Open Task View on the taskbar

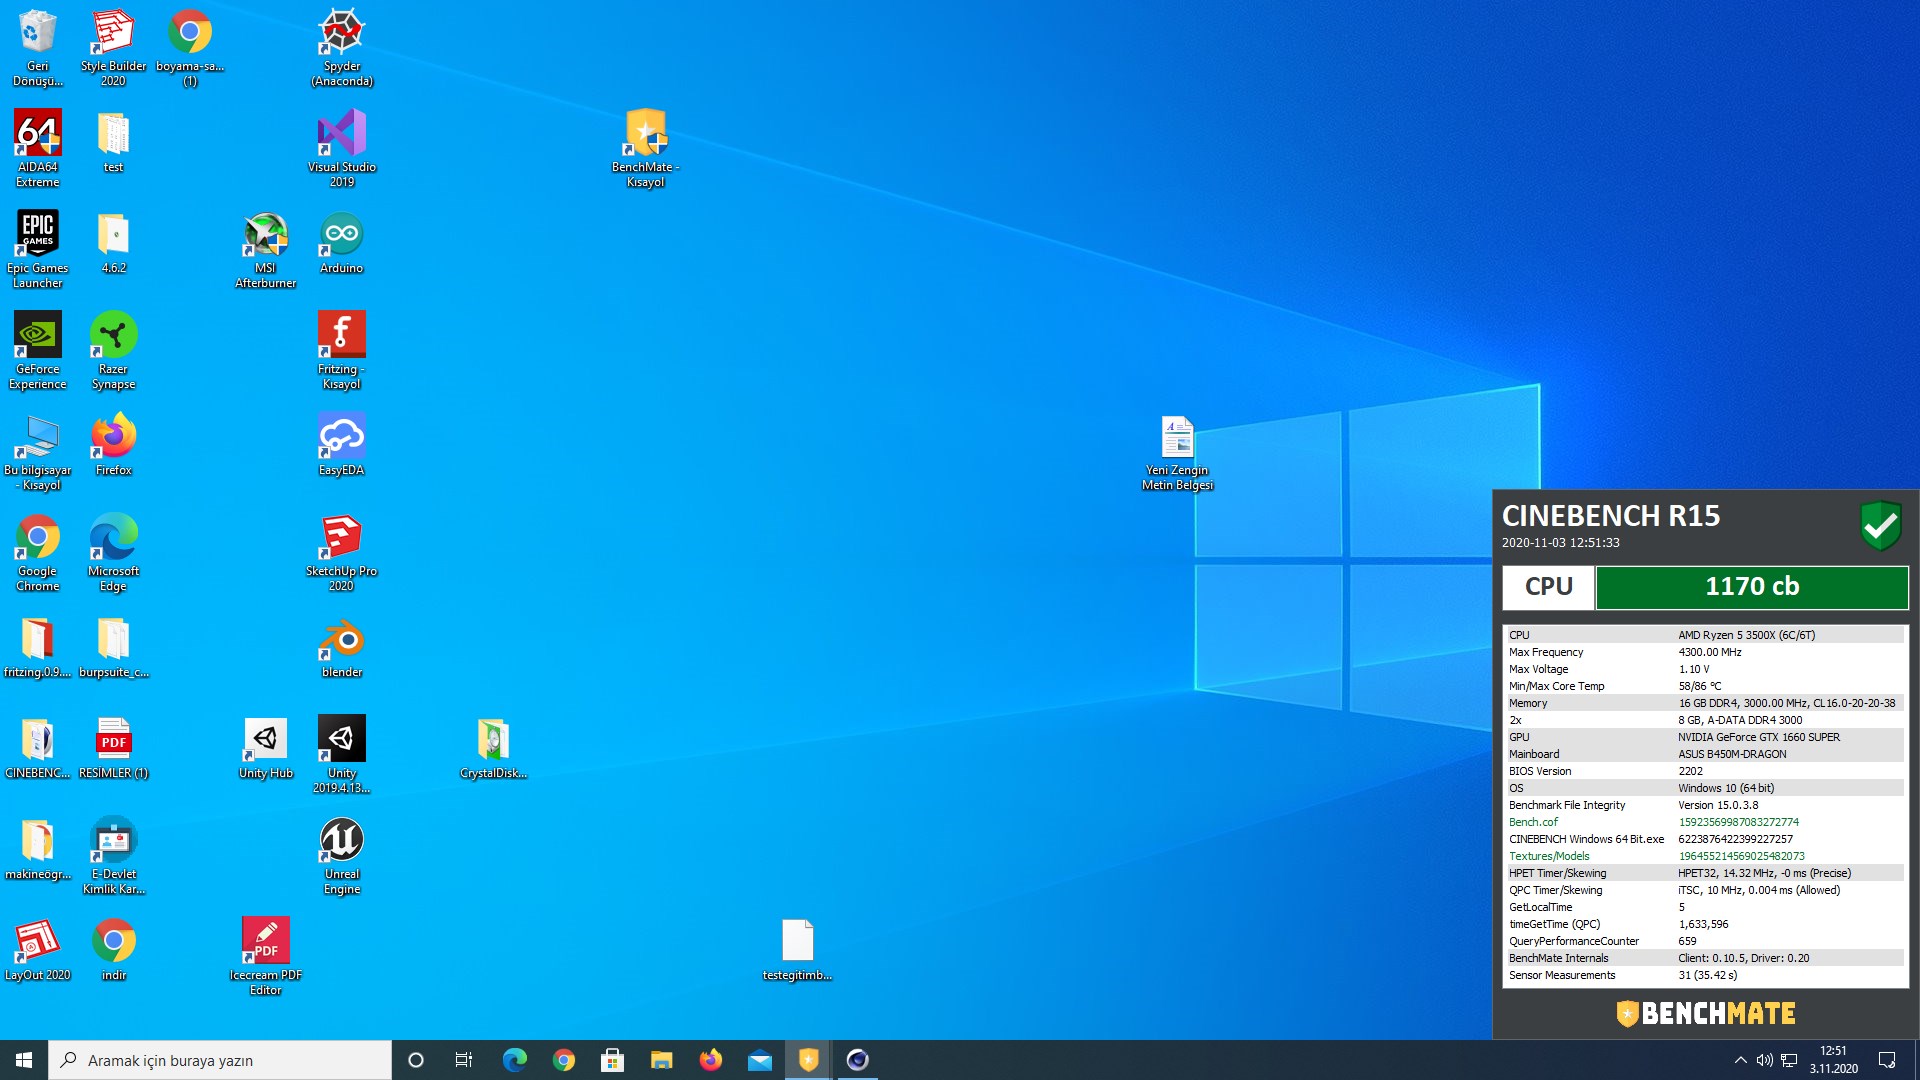point(464,1060)
